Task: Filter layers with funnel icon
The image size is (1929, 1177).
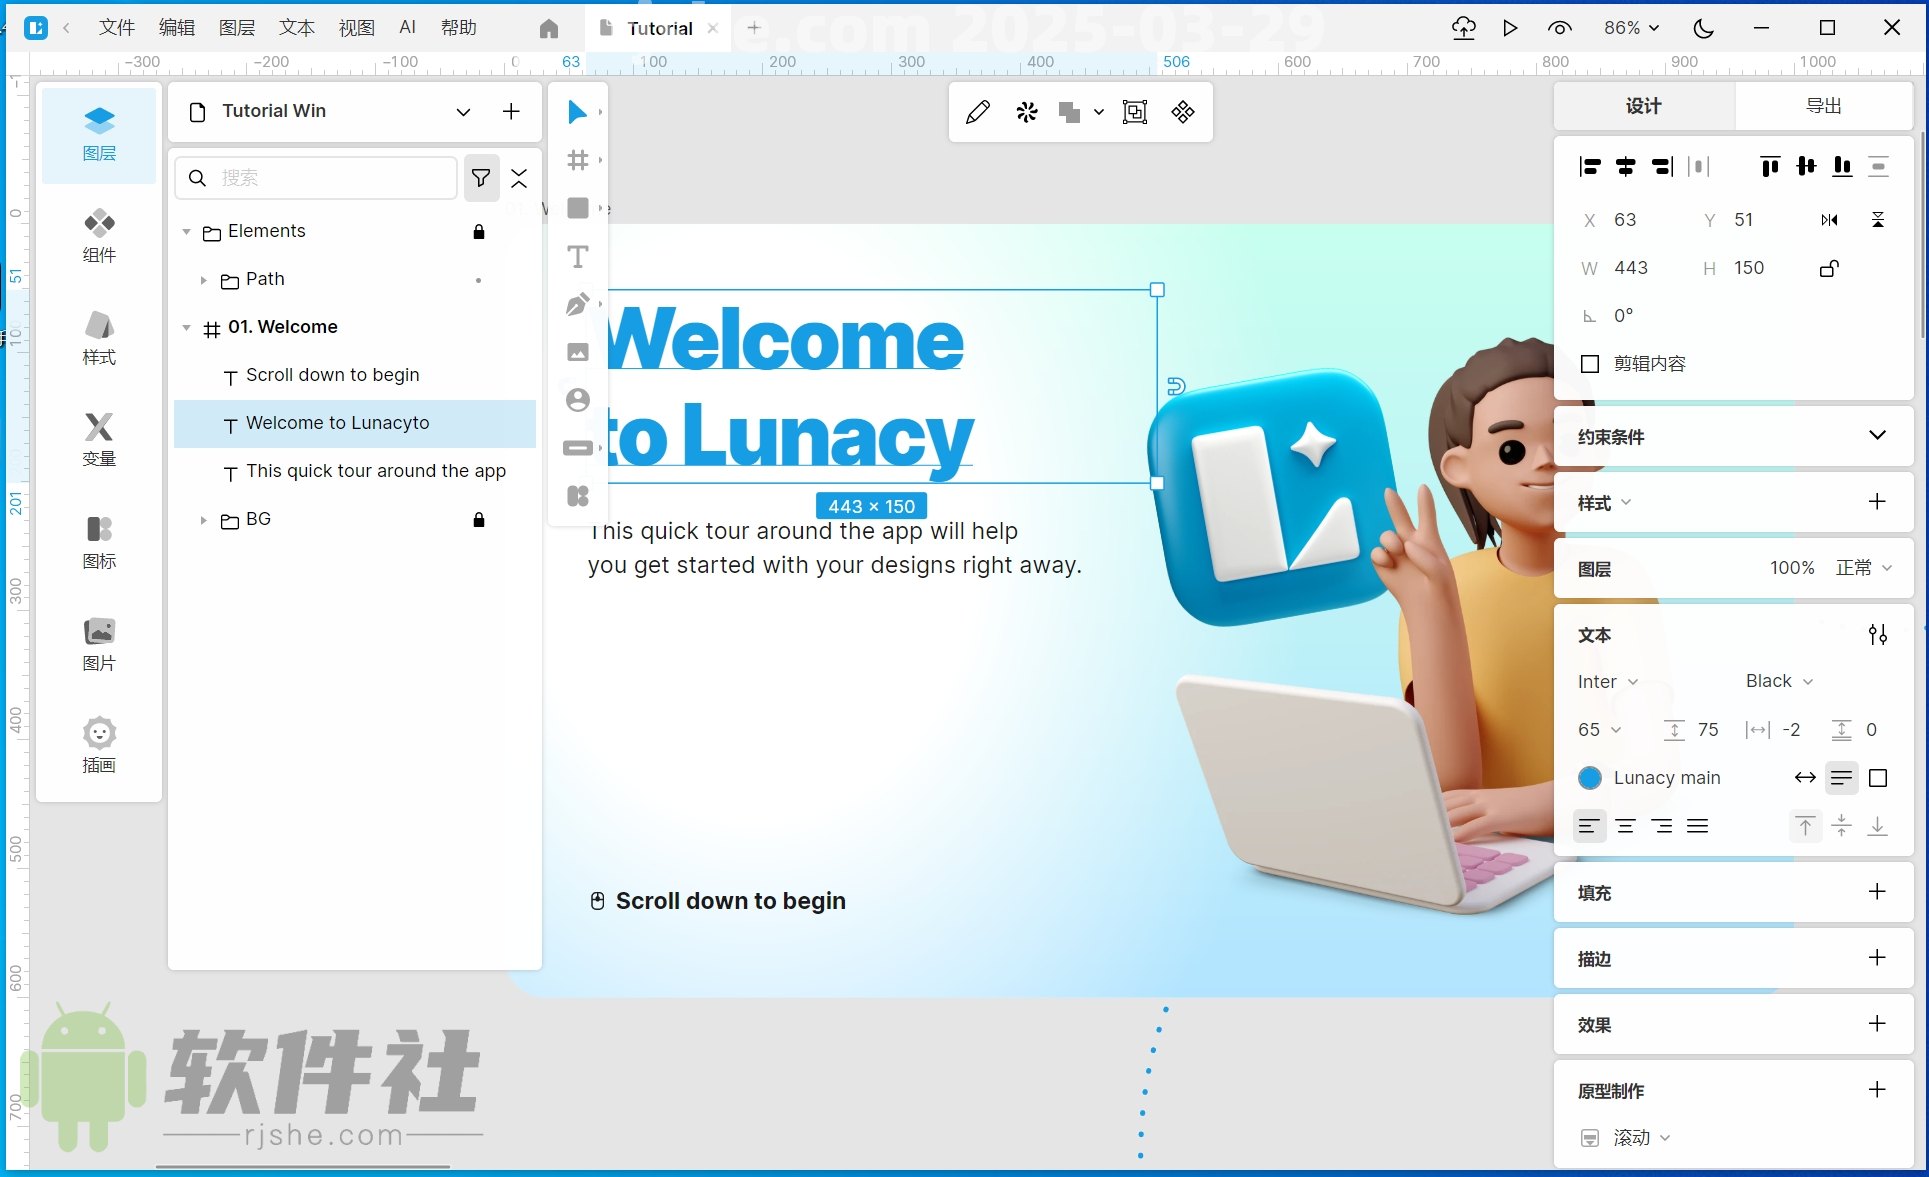Action: click(481, 178)
